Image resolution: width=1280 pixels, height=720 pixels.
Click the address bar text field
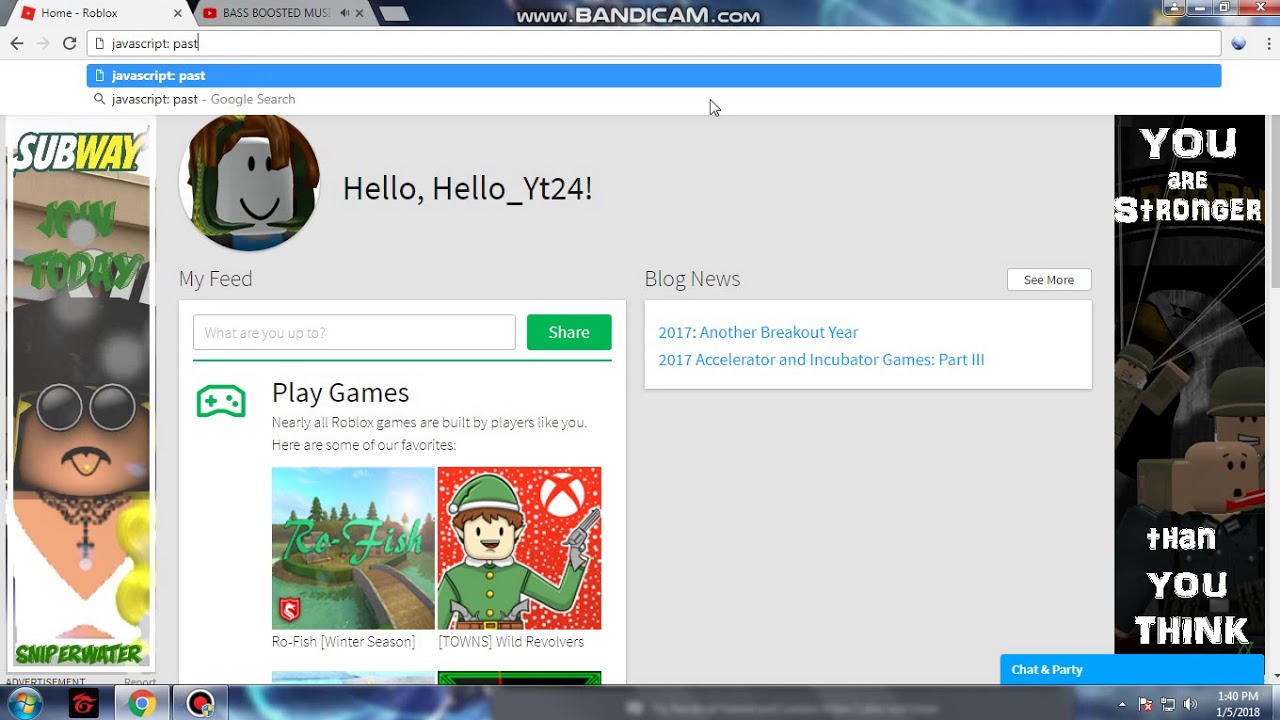654,43
